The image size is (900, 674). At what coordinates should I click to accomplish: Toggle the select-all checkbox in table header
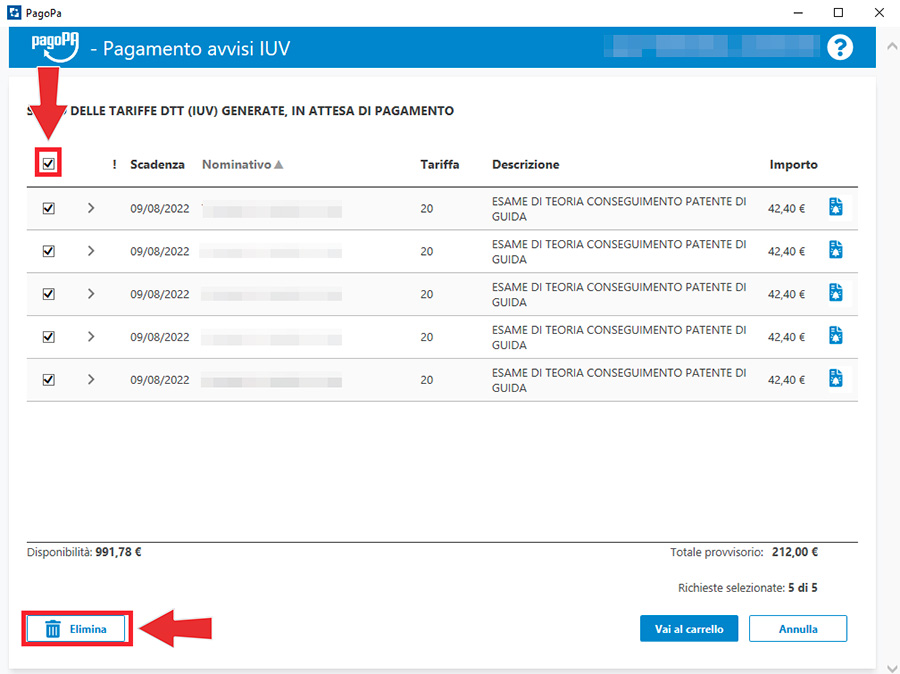click(x=48, y=164)
